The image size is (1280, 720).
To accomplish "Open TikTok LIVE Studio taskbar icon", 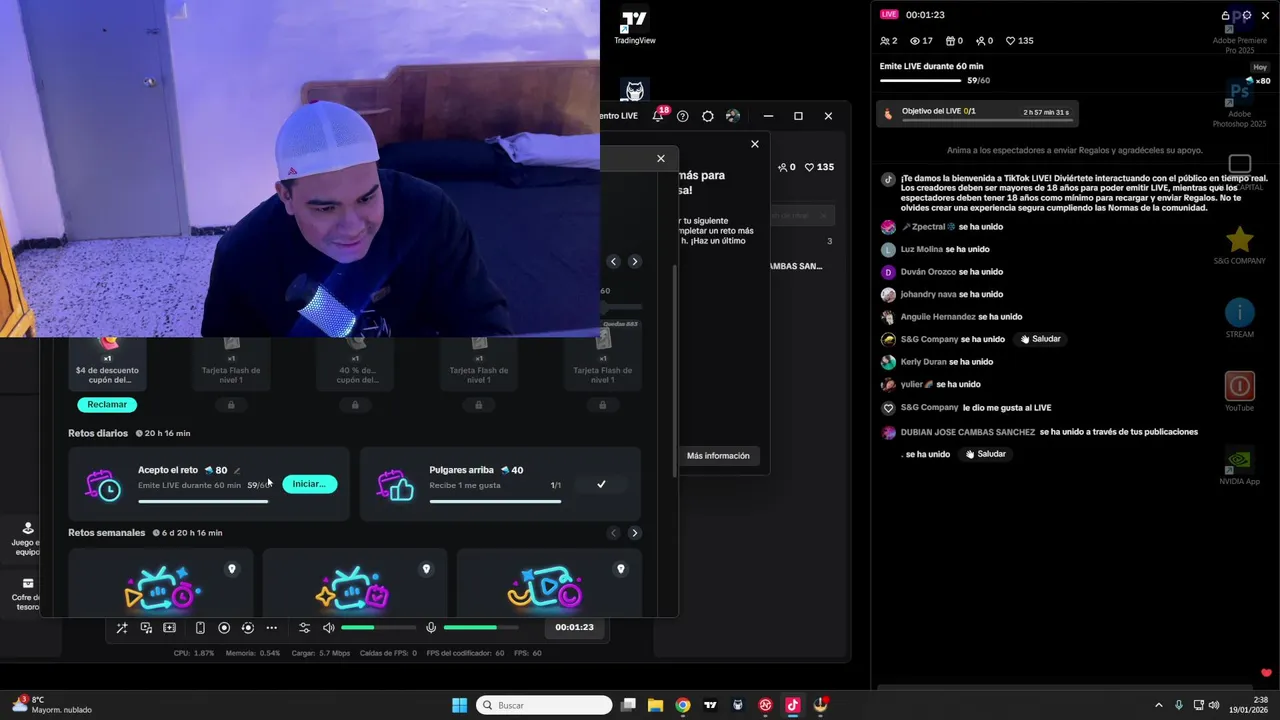I will pos(792,705).
